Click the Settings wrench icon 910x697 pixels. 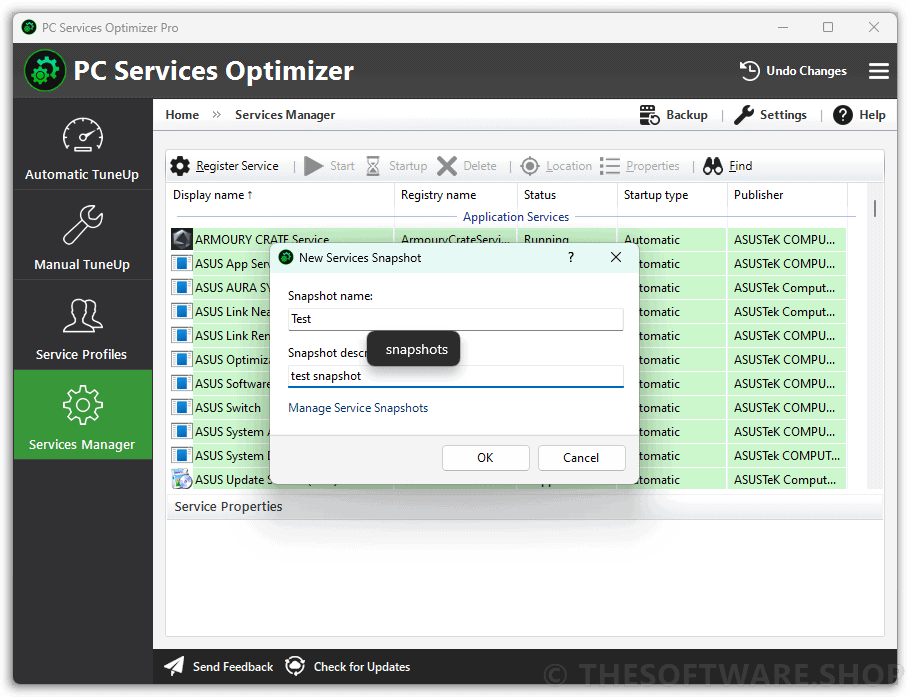(743, 115)
